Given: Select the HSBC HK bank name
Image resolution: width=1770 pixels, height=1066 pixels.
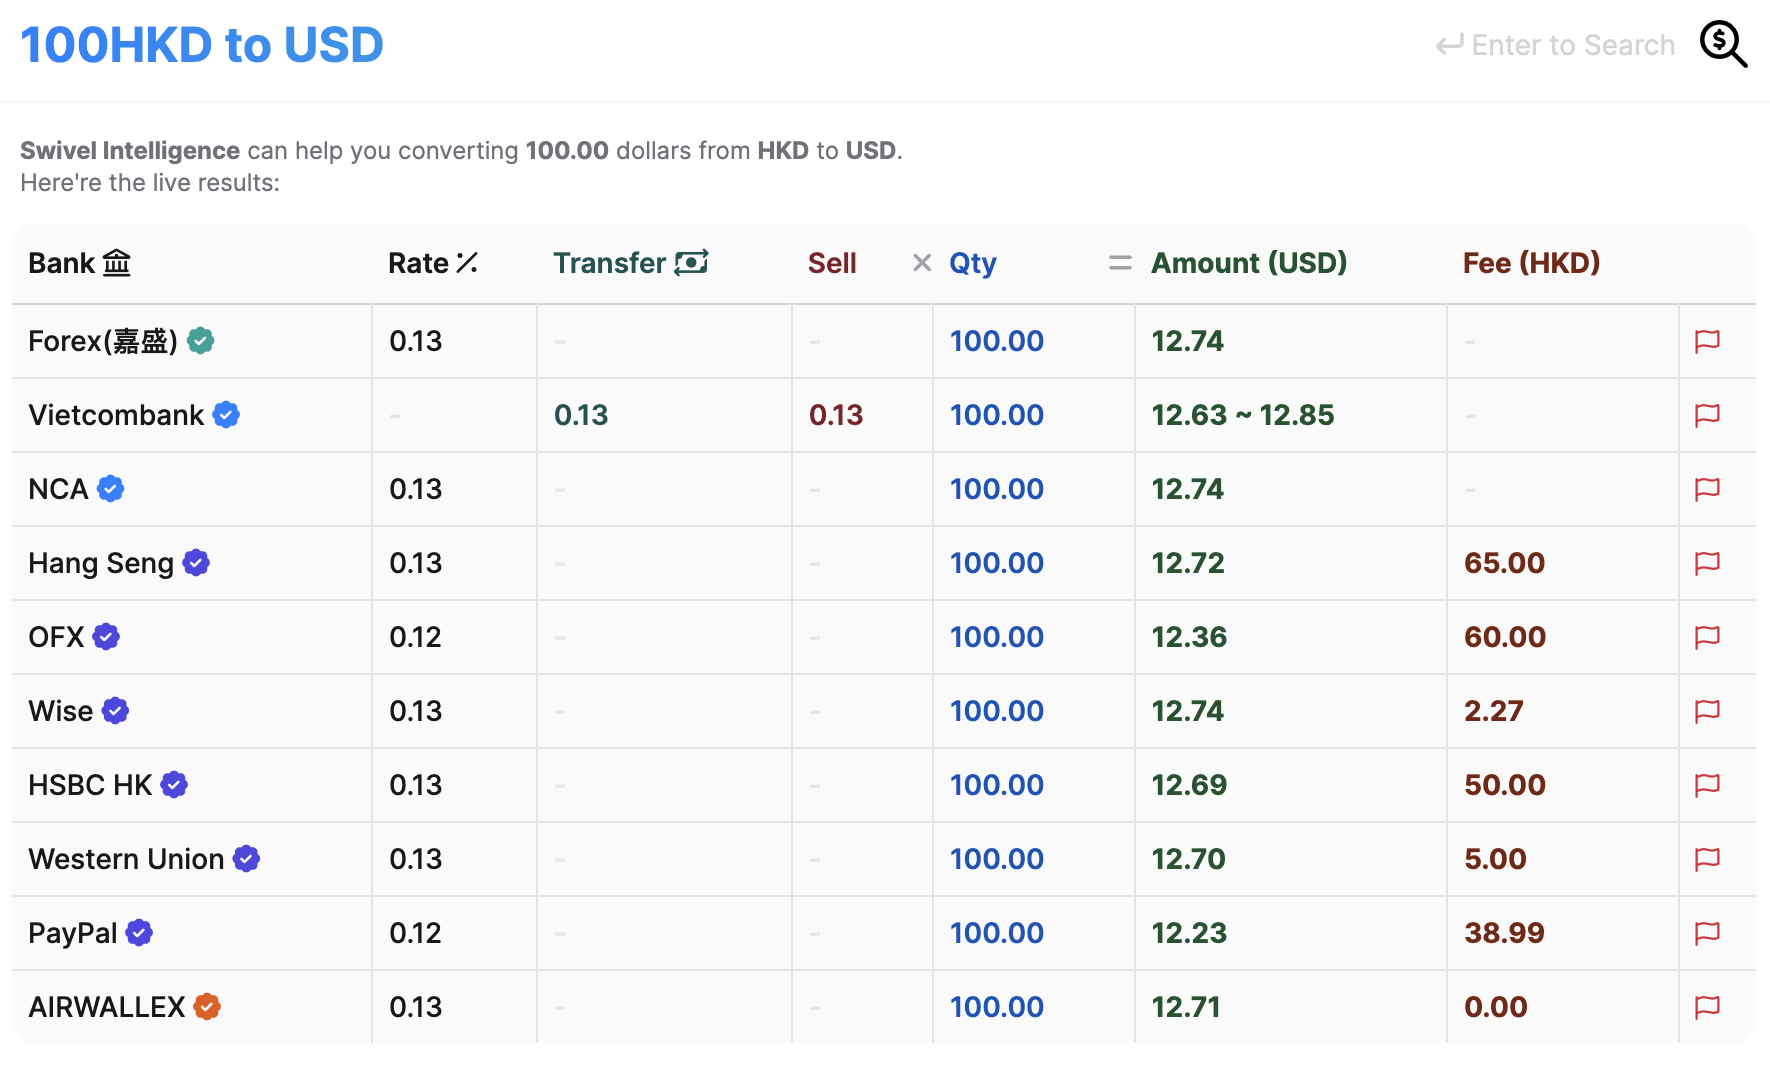Looking at the screenshot, I should [x=90, y=785].
